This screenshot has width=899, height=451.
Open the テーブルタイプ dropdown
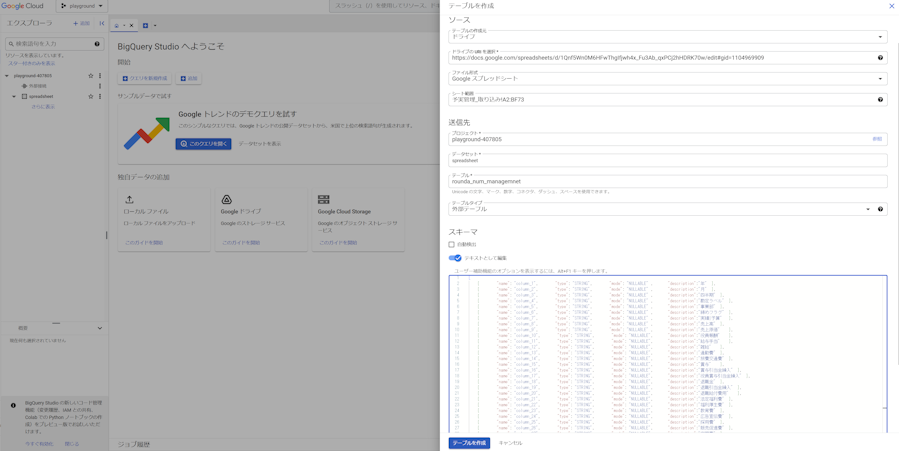[x=660, y=209]
